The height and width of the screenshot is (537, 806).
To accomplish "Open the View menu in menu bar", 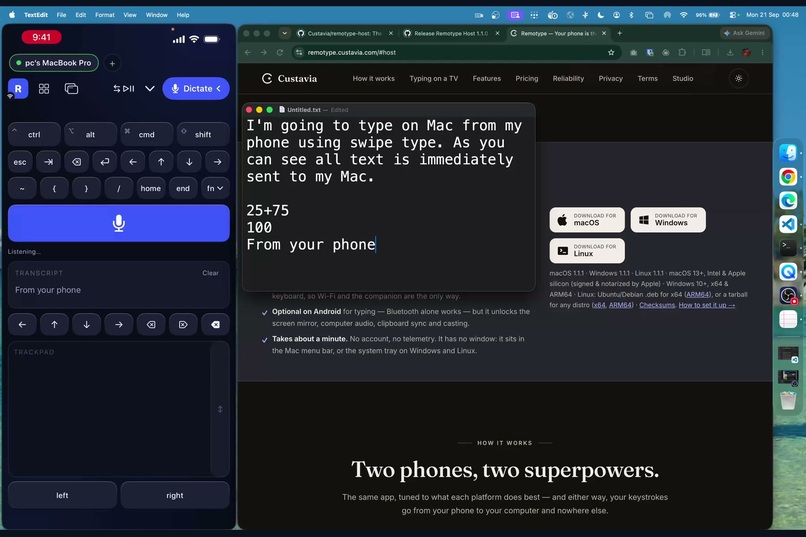I will click(x=130, y=15).
